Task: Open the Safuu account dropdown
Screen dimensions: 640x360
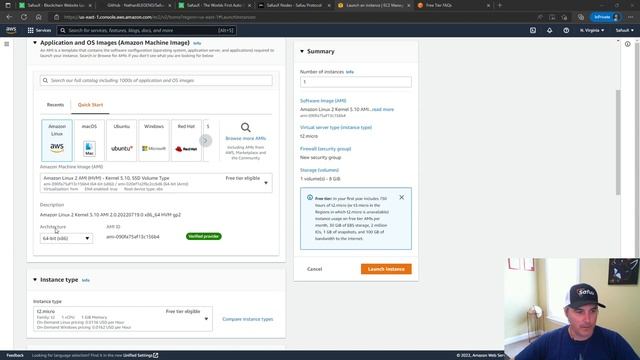Action: click(624, 30)
